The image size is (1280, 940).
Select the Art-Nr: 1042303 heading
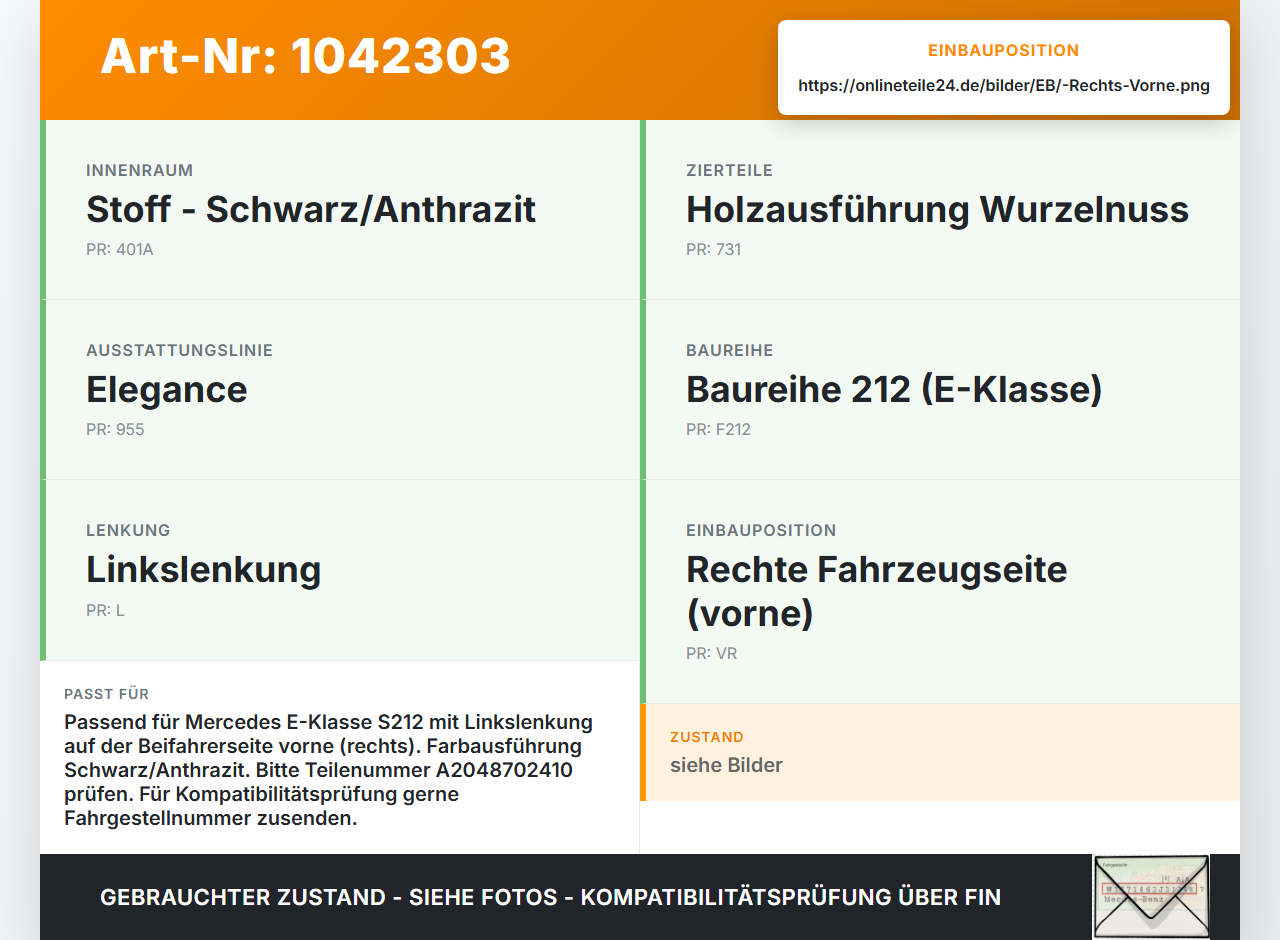pyautogui.click(x=305, y=56)
